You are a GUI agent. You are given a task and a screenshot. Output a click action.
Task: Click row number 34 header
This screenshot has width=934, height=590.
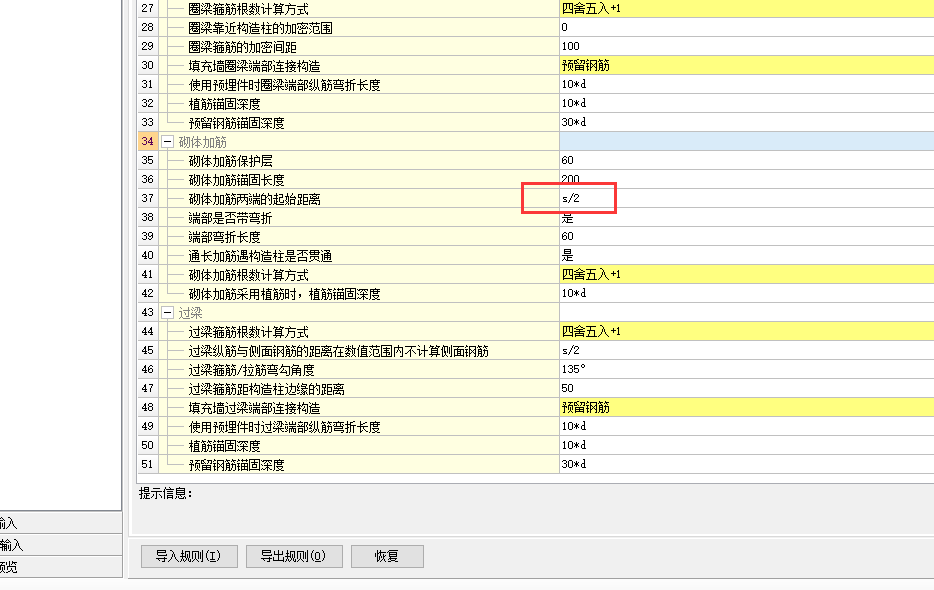[x=148, y=142]
